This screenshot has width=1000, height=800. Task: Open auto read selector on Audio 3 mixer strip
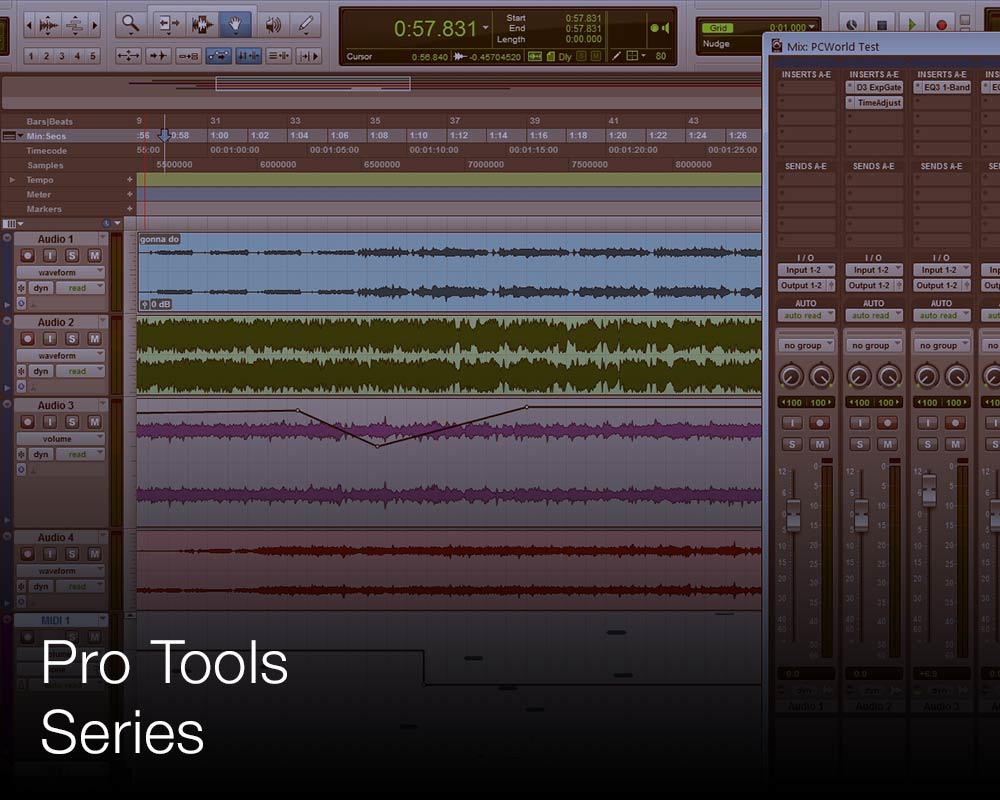point(941,315)
